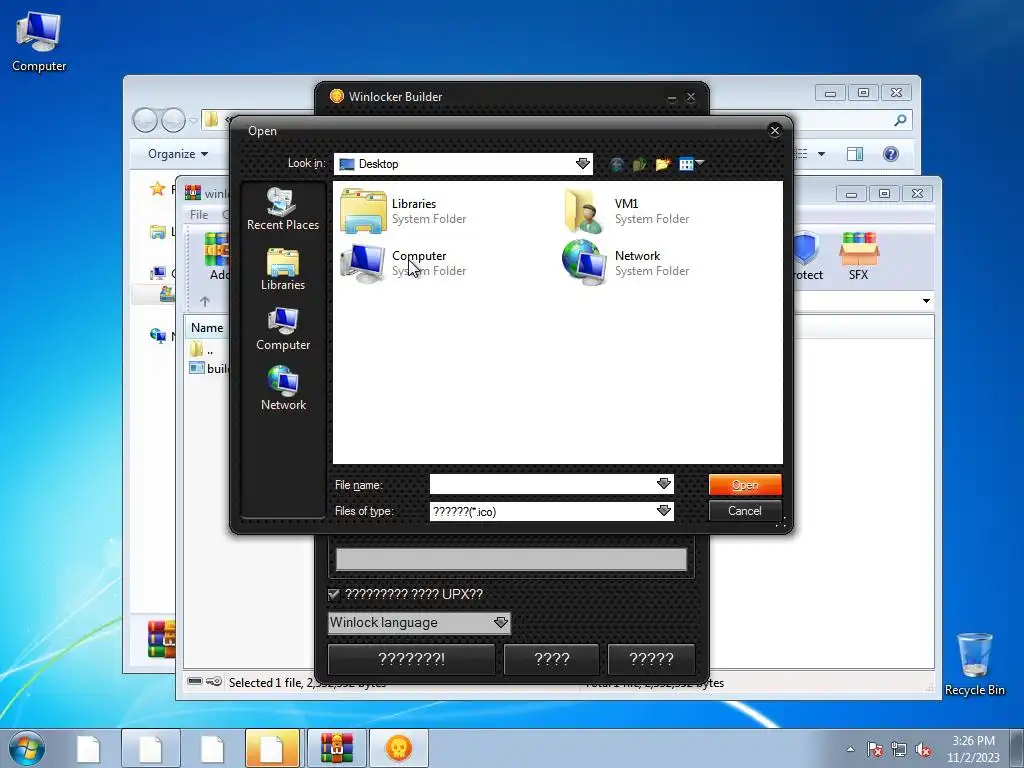The width and height of the screenshot is (1024, 768).
Task: Click the Name column header in WinRAR
Action: [207, 328]
